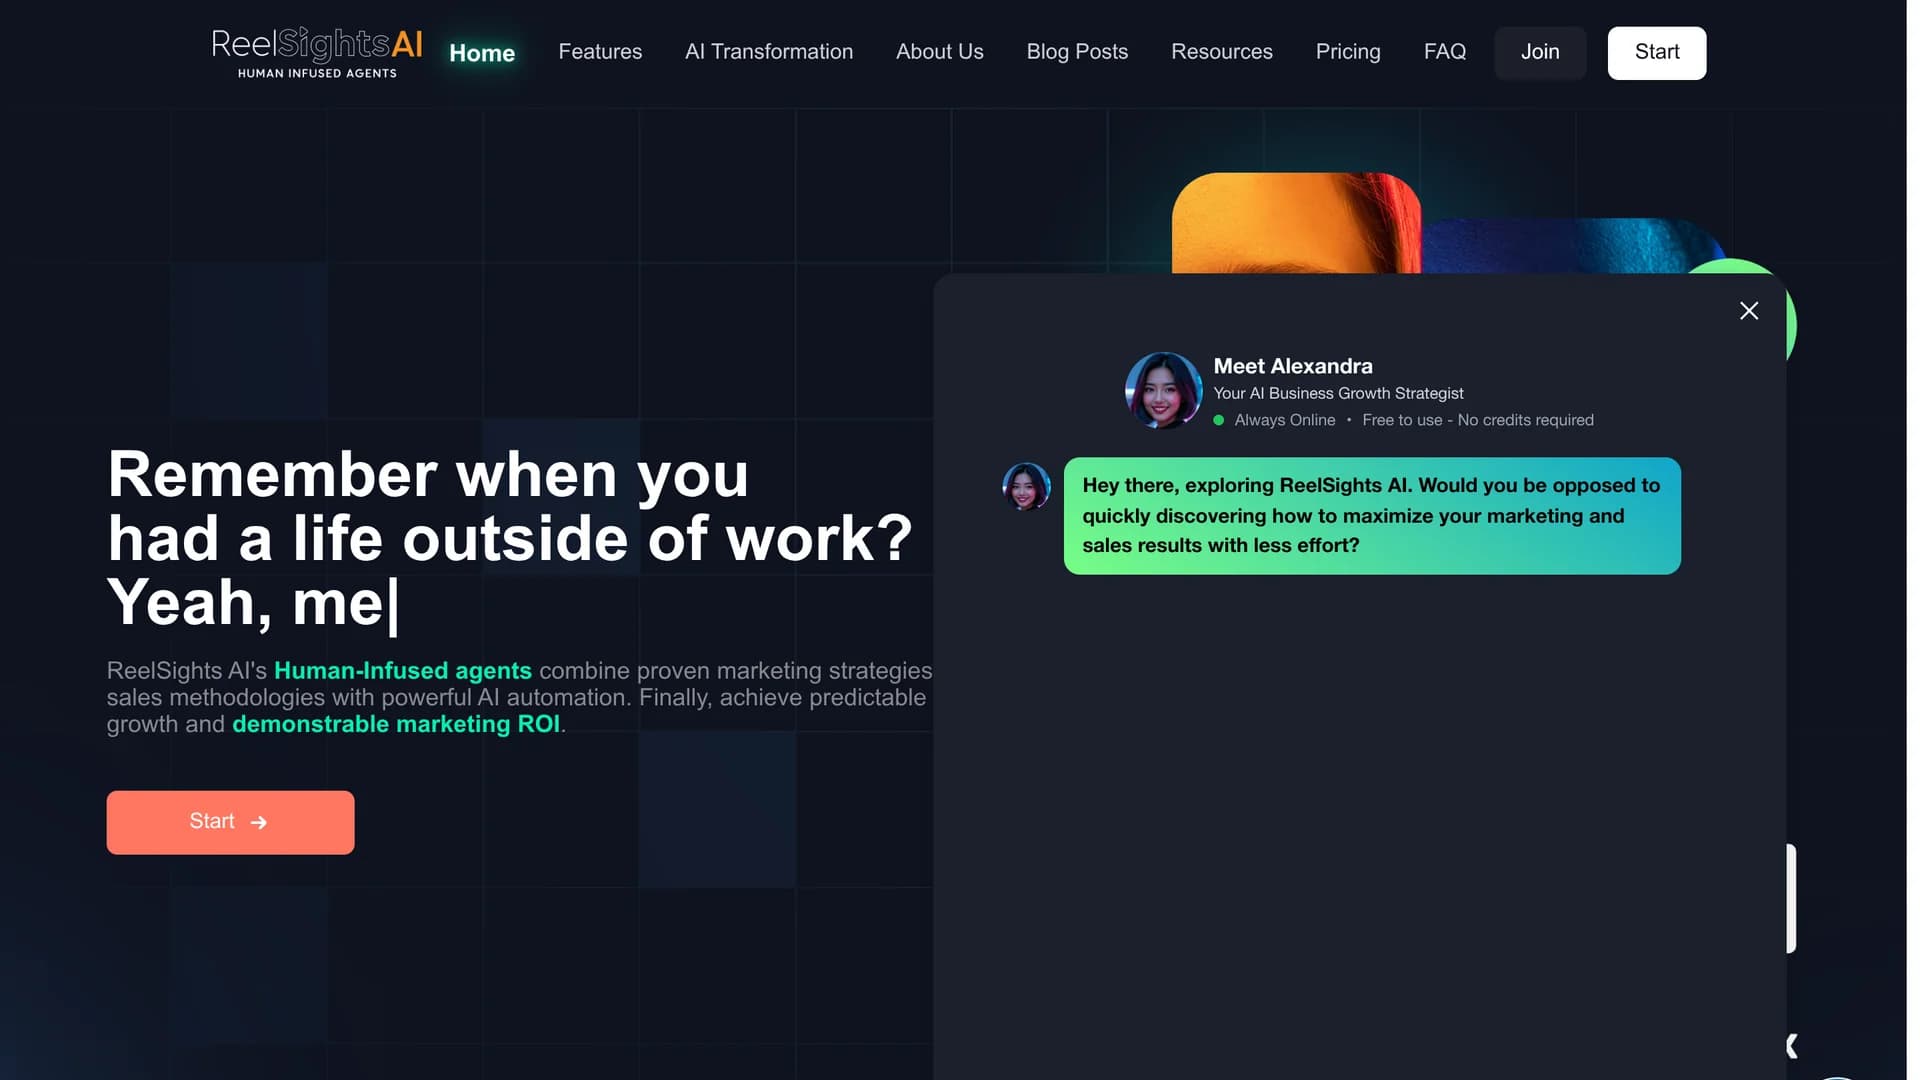1920x1080 pixels.
Task: Click the small avatar beside chat message
Action: [x=1026, y=487]
